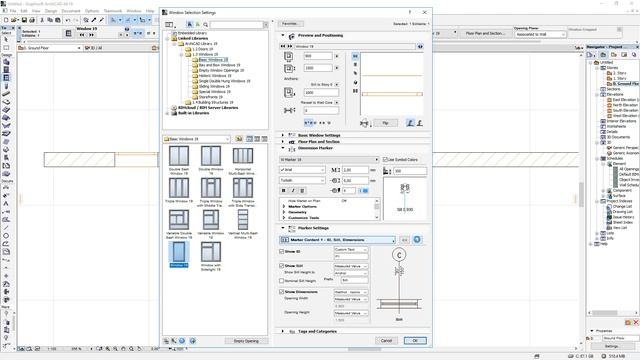
Task: Enable the Nominal Sill Height checkbox
Action: tap(282, 281)
